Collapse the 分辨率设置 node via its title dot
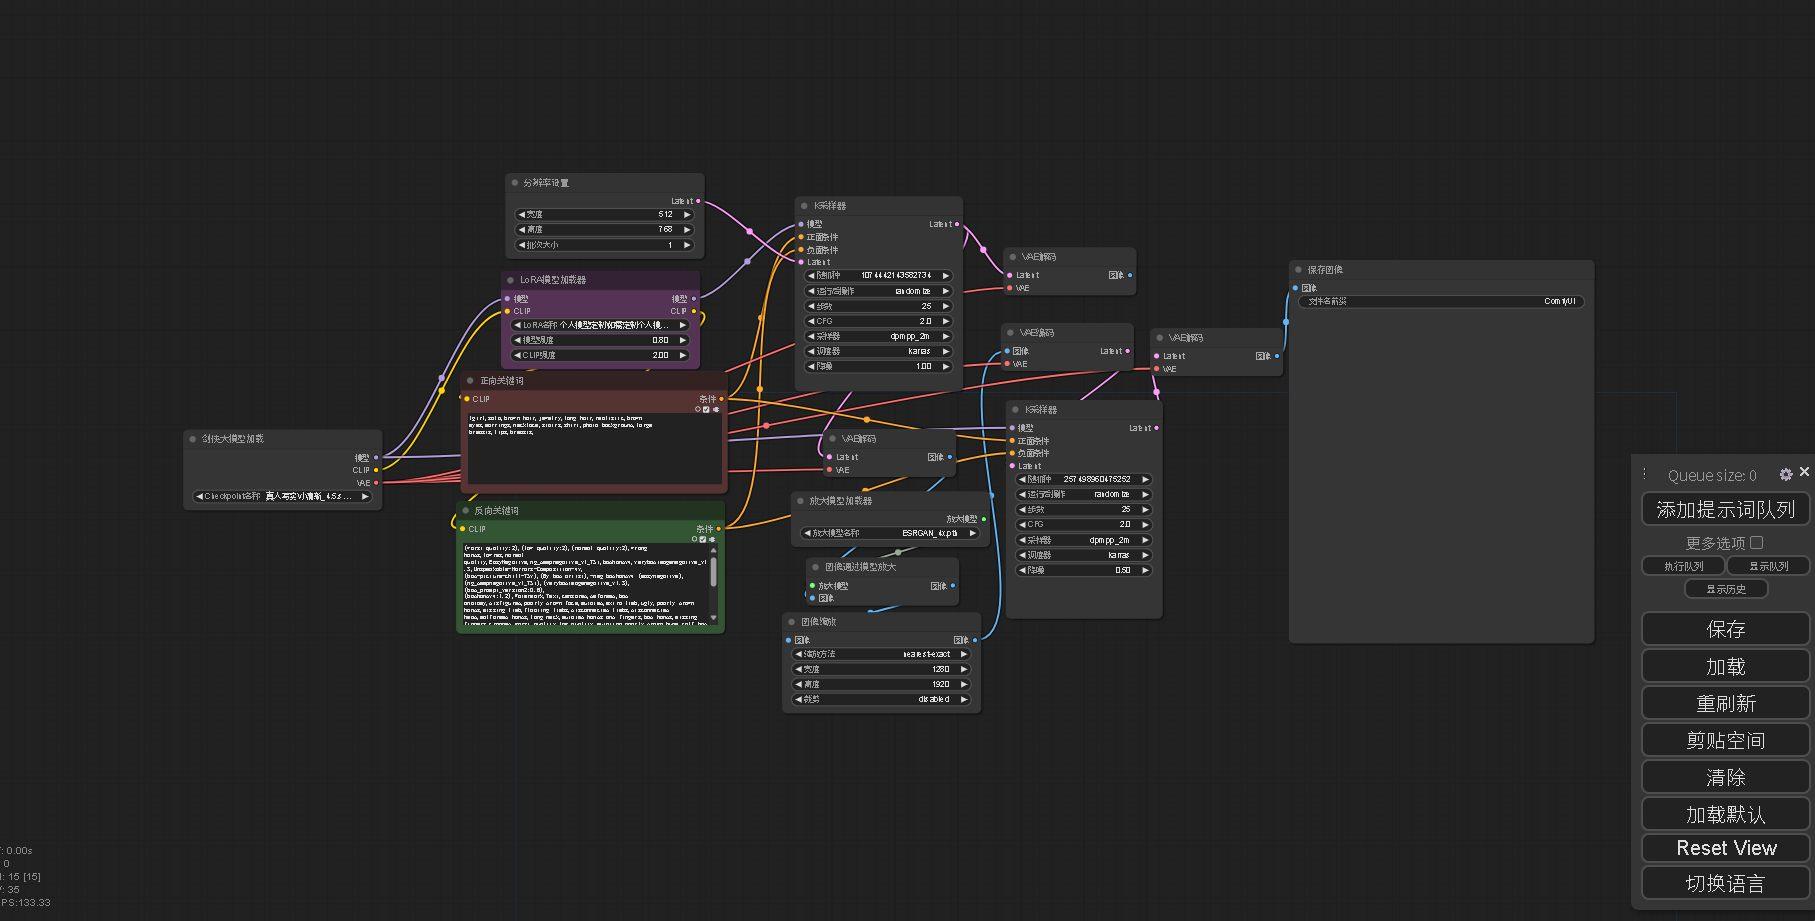The width and height of the screenshot is (1815, 921). click(x=514, y=183)
